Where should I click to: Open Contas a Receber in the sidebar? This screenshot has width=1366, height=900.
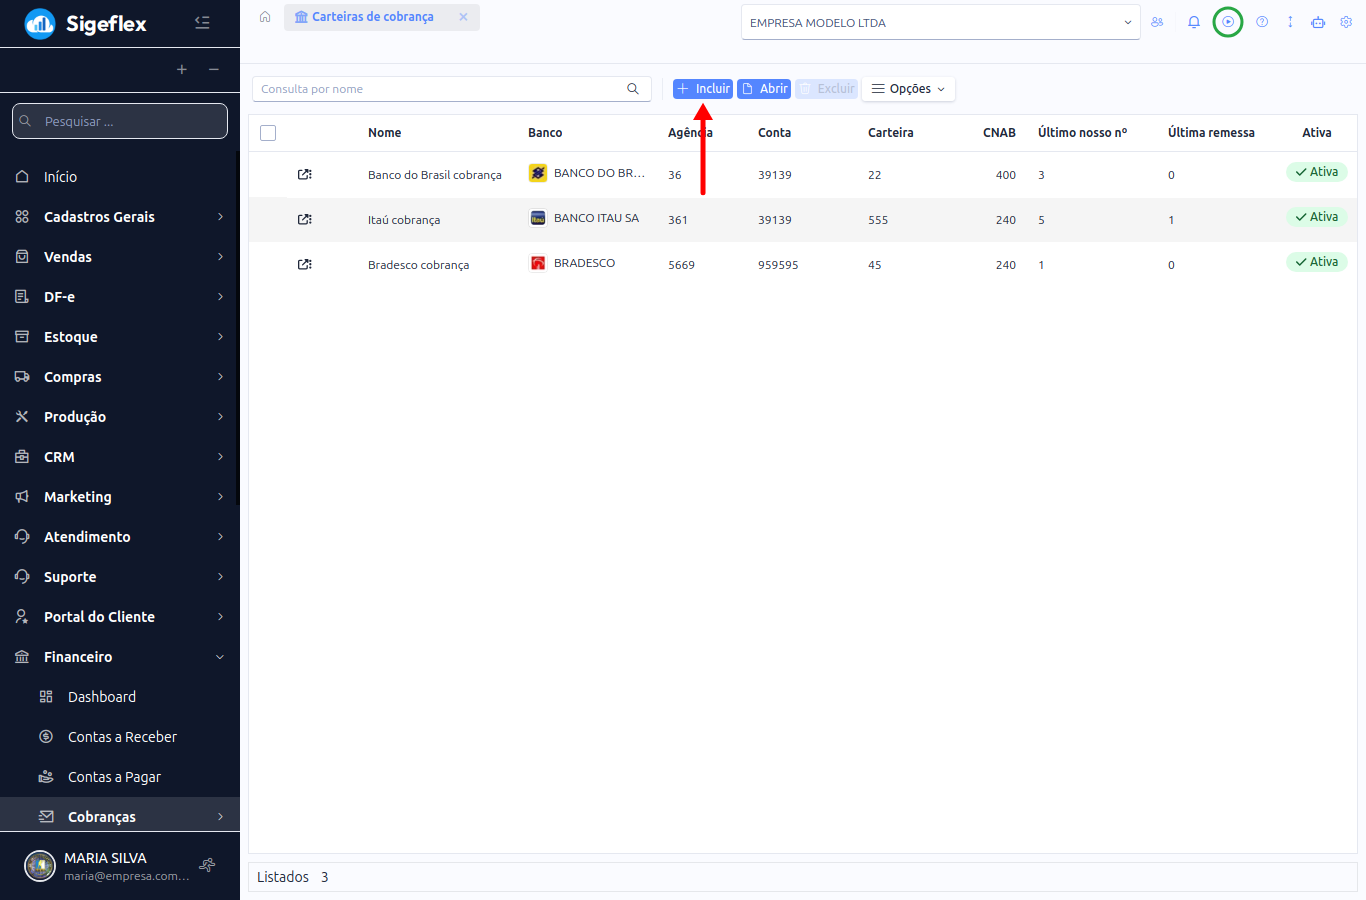[x=120, y=737]
